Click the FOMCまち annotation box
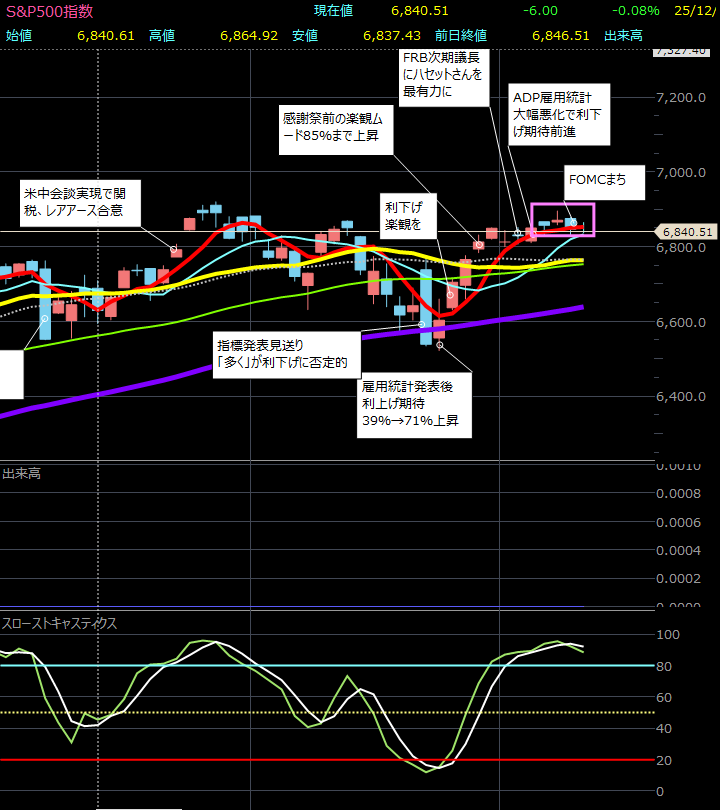The width and height of the screenshot is (720, 810). pyautogui.click(x=598, y=180)
